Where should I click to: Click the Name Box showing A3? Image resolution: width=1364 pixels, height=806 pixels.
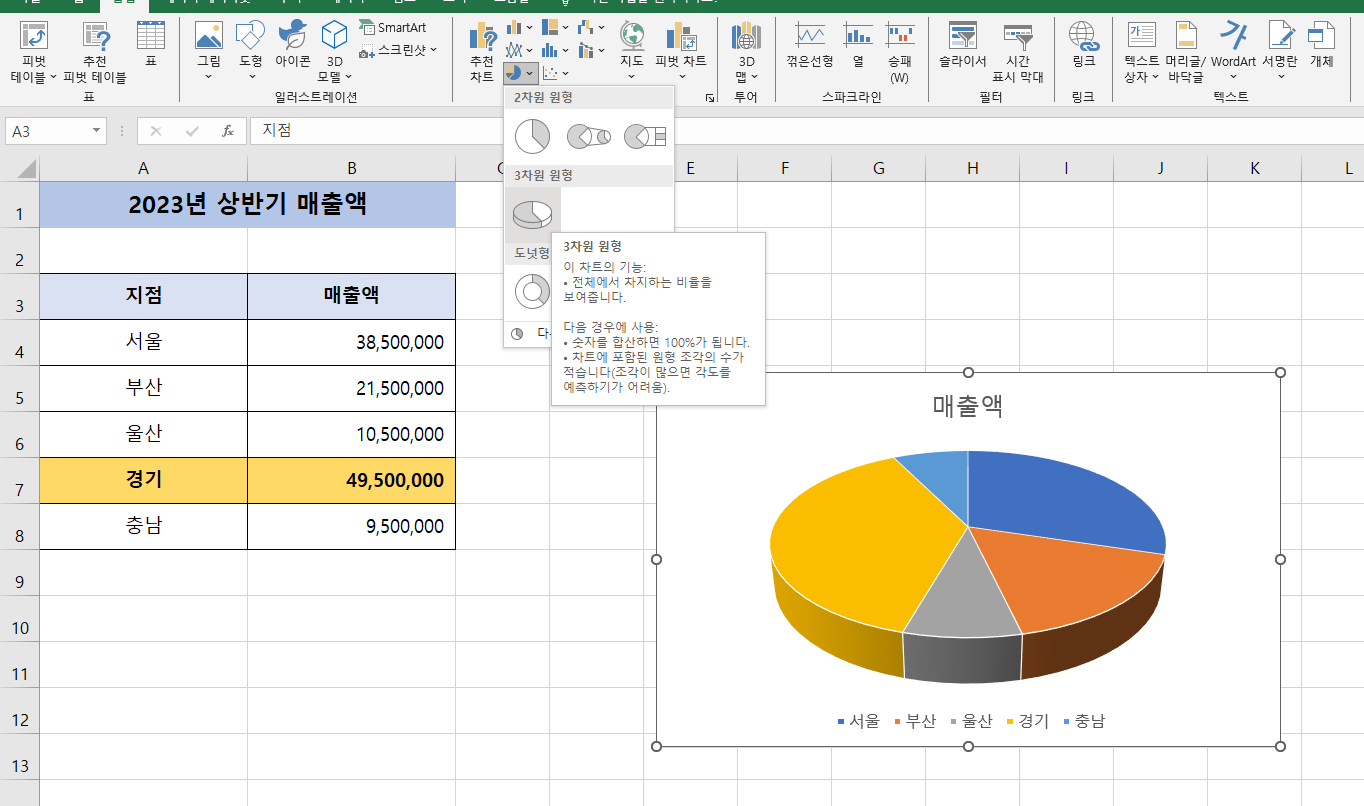48,131
